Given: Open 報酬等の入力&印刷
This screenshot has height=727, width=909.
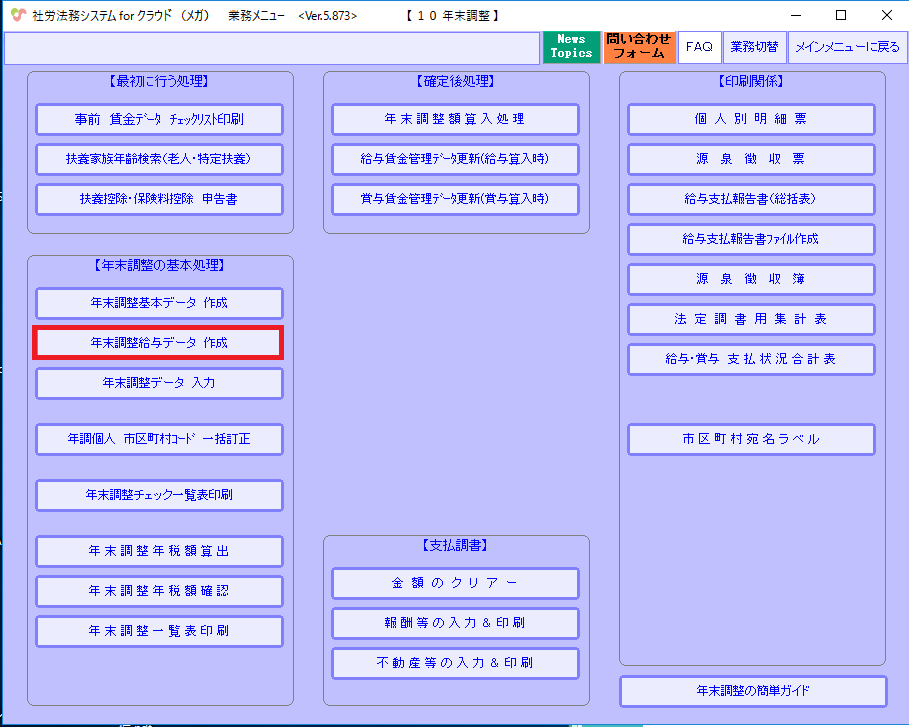Looking at the screenshot, I should pyautogui.click(x=455, y=623).
